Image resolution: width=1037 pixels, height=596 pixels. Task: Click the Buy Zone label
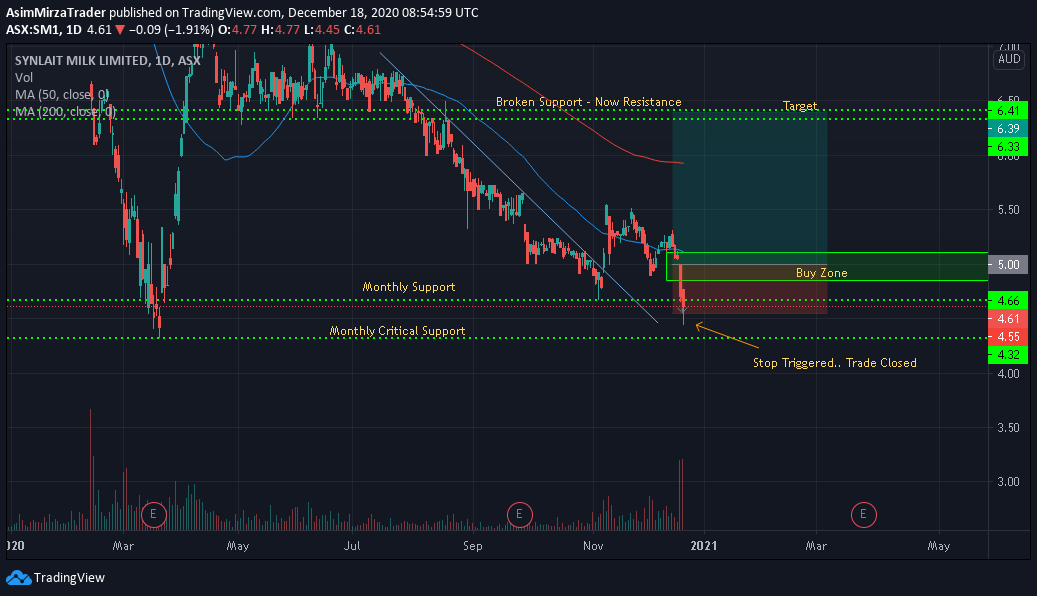point(821,273)
